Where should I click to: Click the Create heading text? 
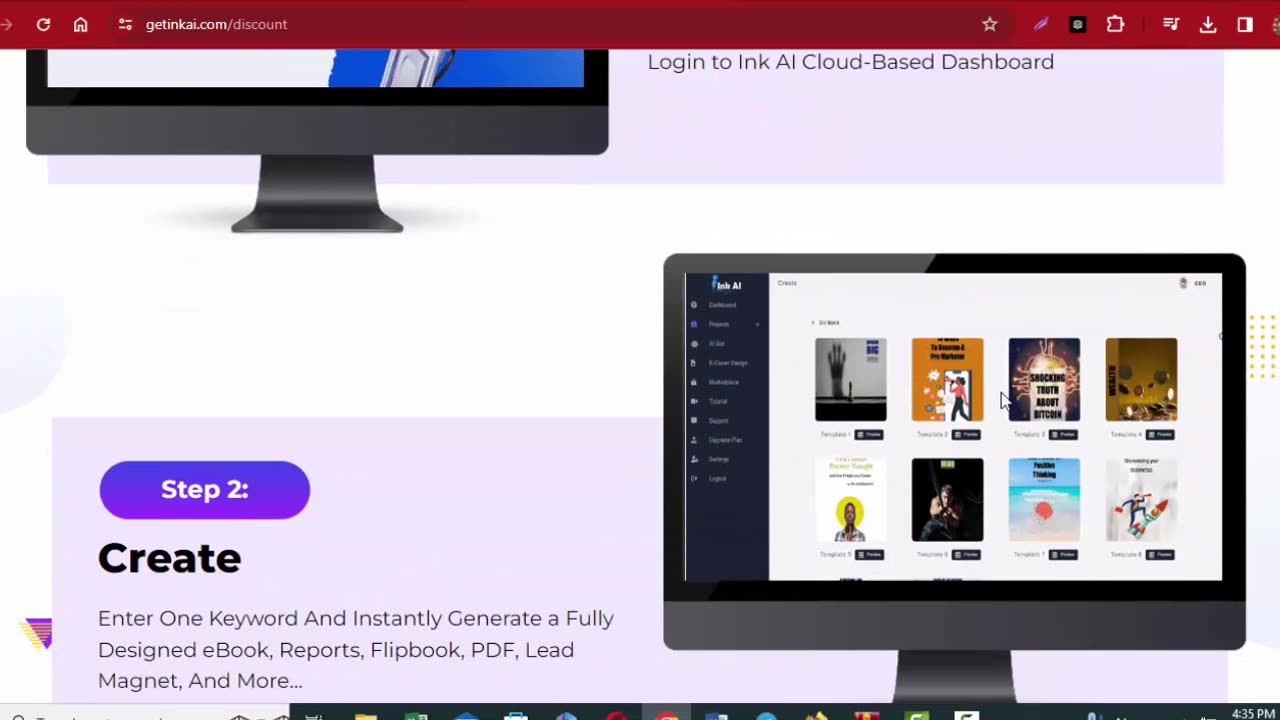point(169,558)
